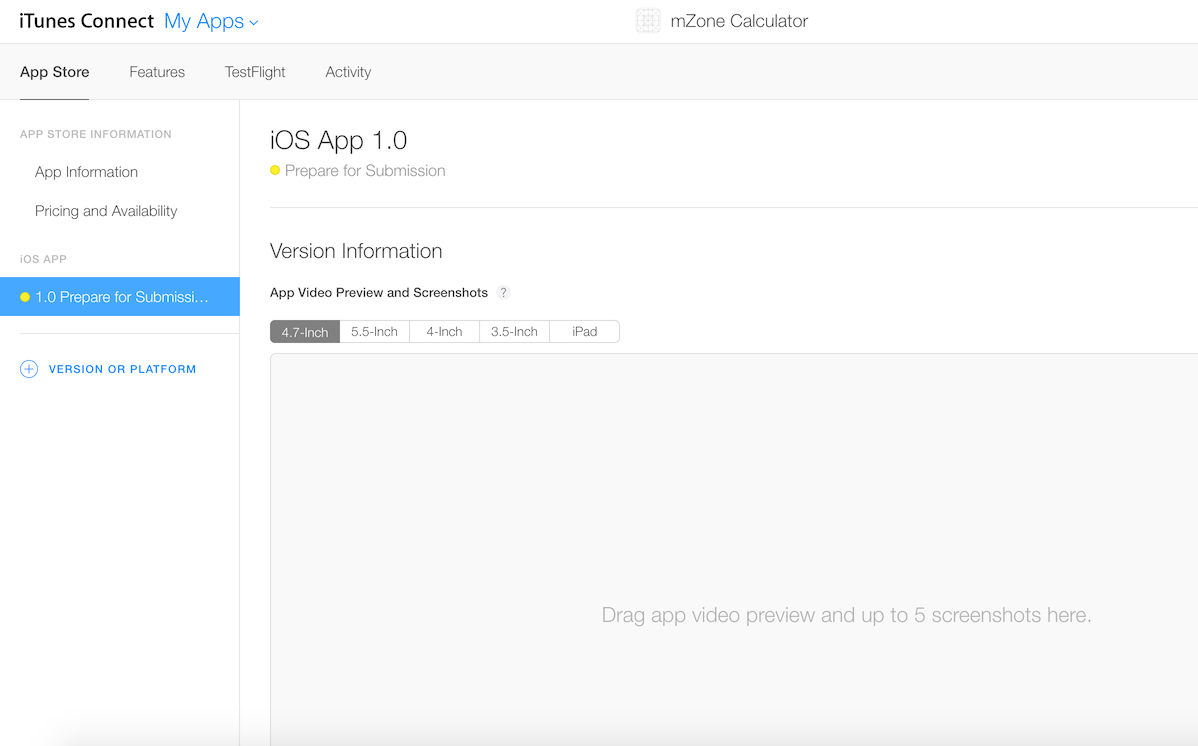
Task: Switch to the Activity tab
Action: [x=348, y=72]
